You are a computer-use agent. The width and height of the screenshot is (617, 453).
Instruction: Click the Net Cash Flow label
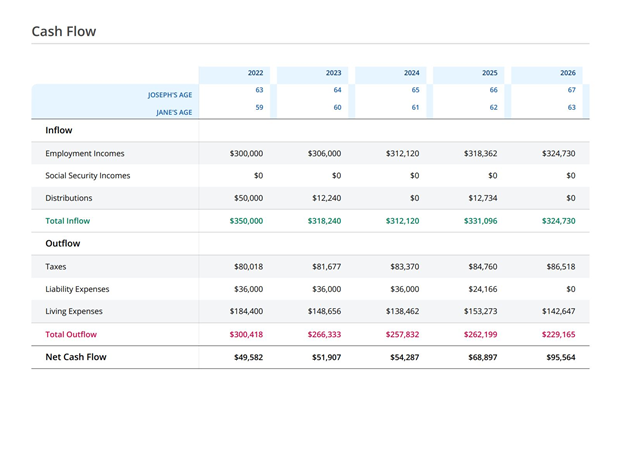pos(75,357)
